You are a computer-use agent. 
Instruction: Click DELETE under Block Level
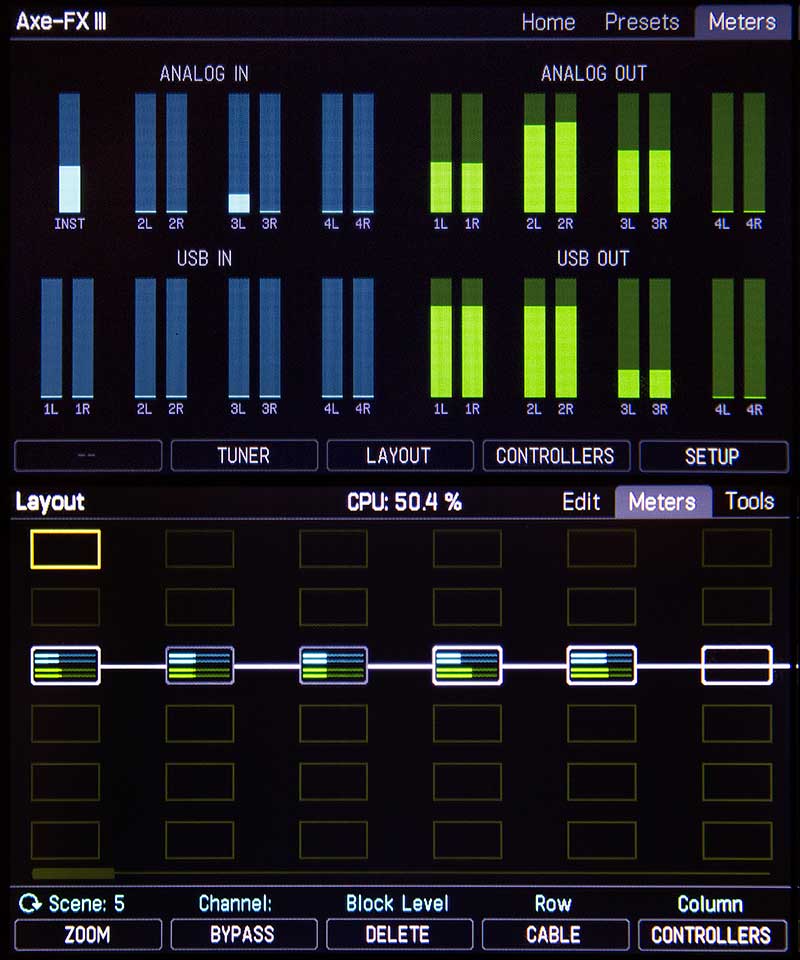click(399, 934)
